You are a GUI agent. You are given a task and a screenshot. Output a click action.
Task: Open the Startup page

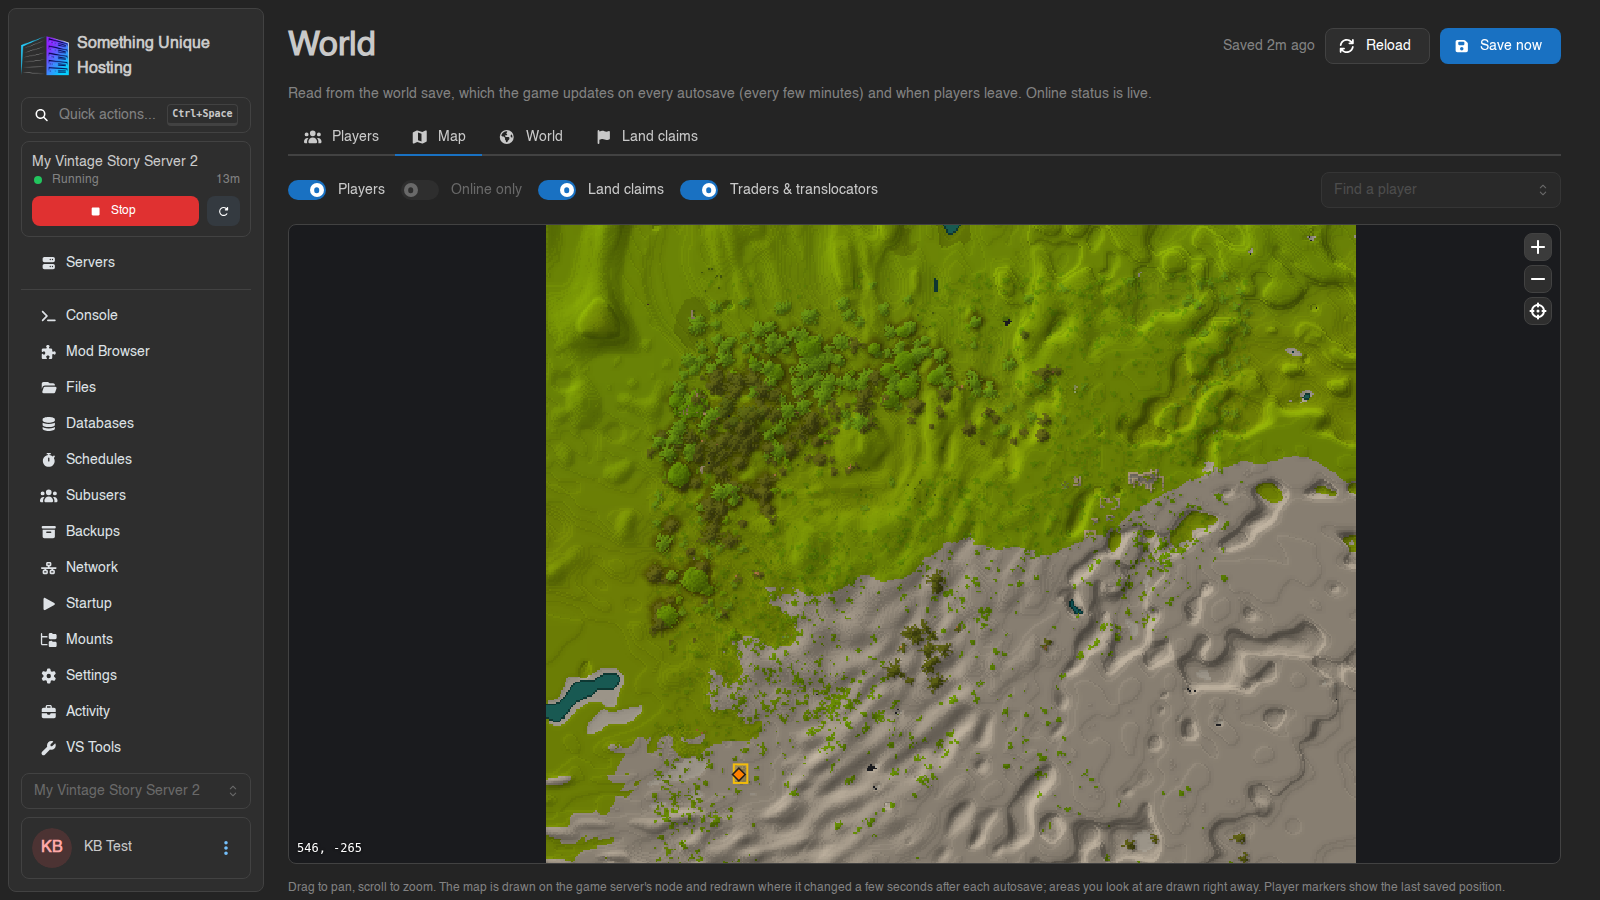(136, 603)
